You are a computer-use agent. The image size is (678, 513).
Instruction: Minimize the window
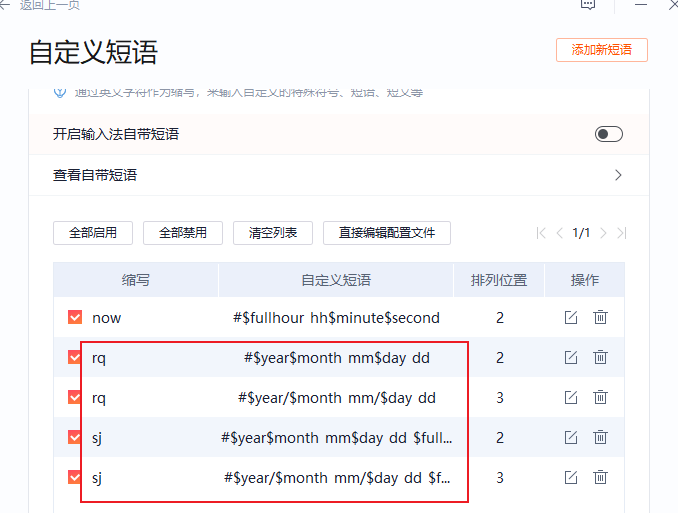[641, 4]
